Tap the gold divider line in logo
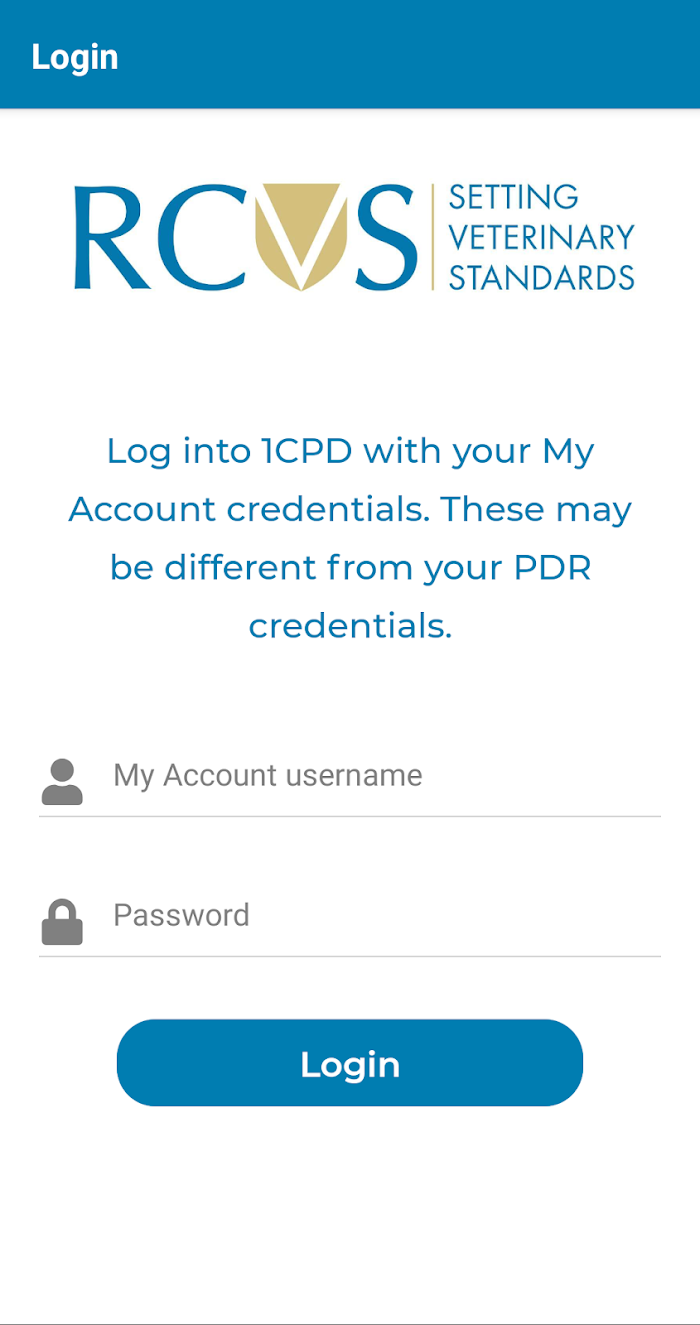This screenshot has width=700, height=1325. 432,237
